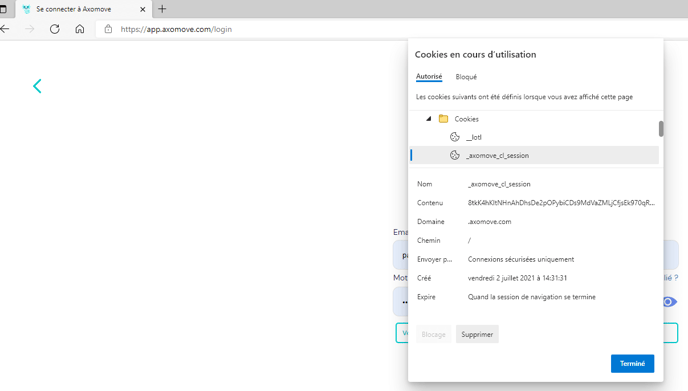Click the padlock site info icon
Viewport: 688px width, 391px height.
(108, 29)
